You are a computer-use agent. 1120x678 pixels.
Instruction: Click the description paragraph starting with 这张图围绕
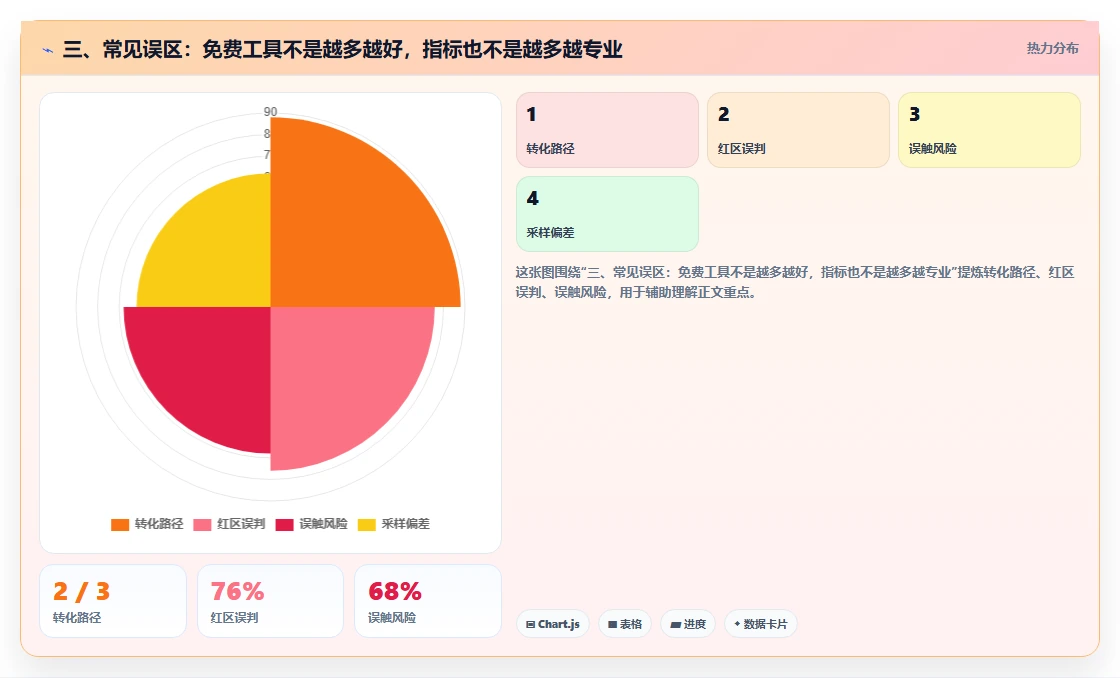[x=795, y=282]
